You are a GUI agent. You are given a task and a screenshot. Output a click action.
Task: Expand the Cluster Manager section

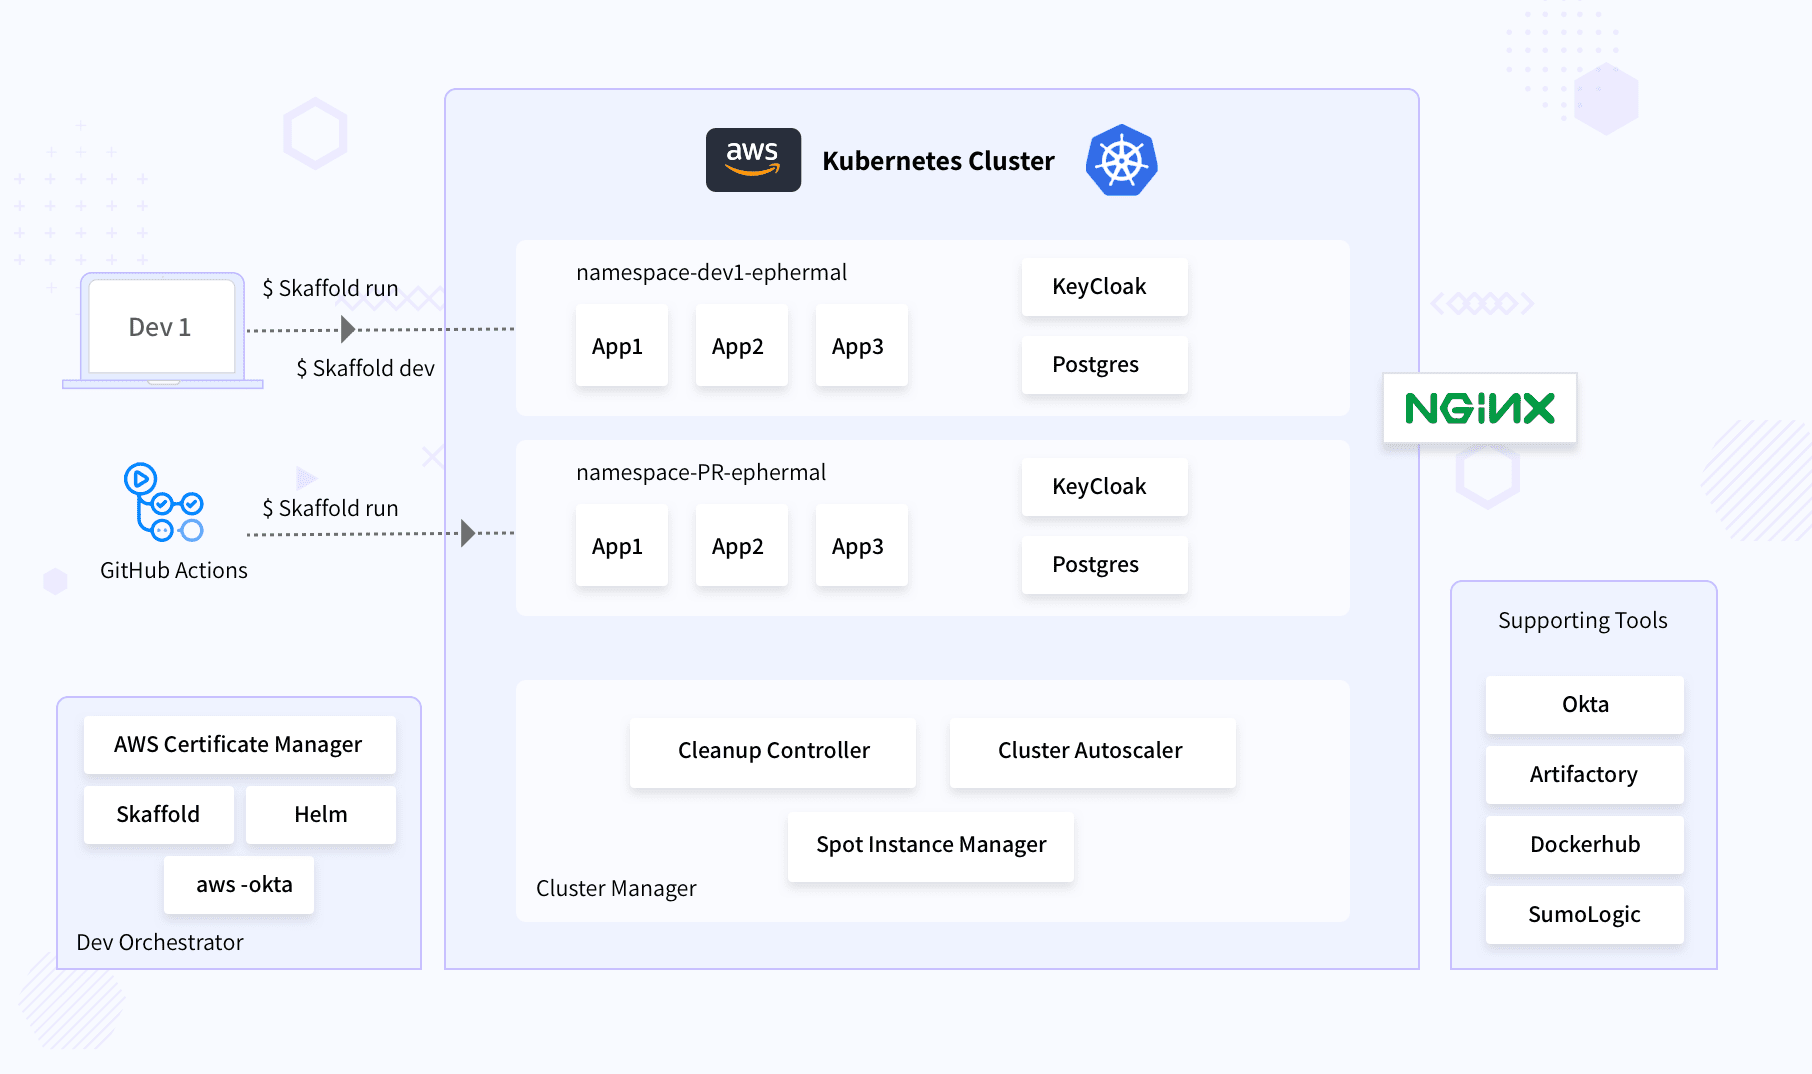pyautogui.click(x=616, y=888)
